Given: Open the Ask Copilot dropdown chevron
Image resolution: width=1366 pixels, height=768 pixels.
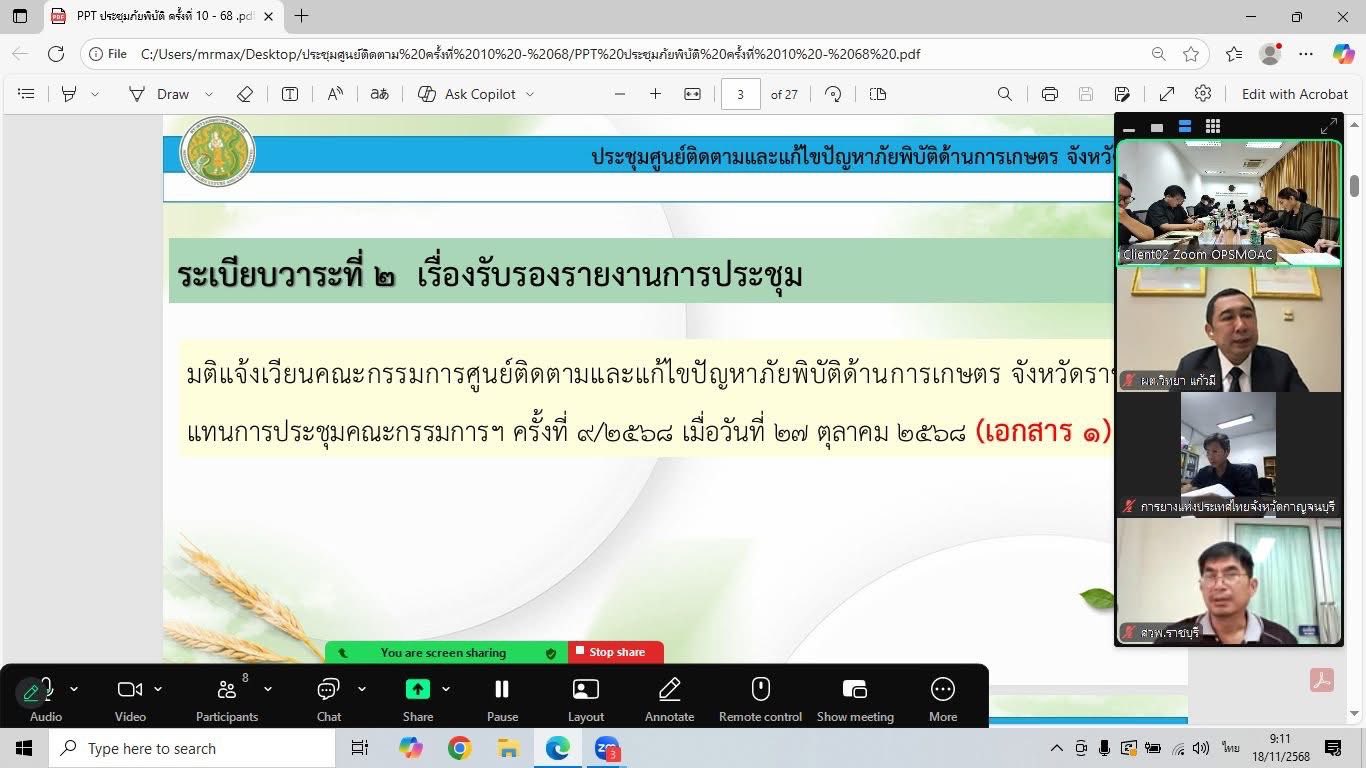Looking at the screenshot, I should coord(530,94).
